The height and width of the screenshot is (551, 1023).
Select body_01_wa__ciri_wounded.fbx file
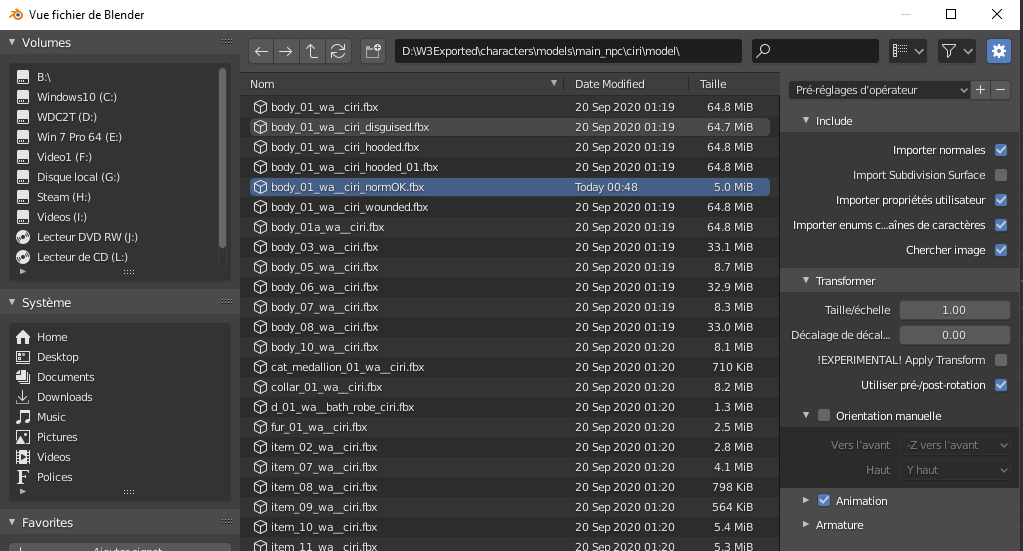510,207
